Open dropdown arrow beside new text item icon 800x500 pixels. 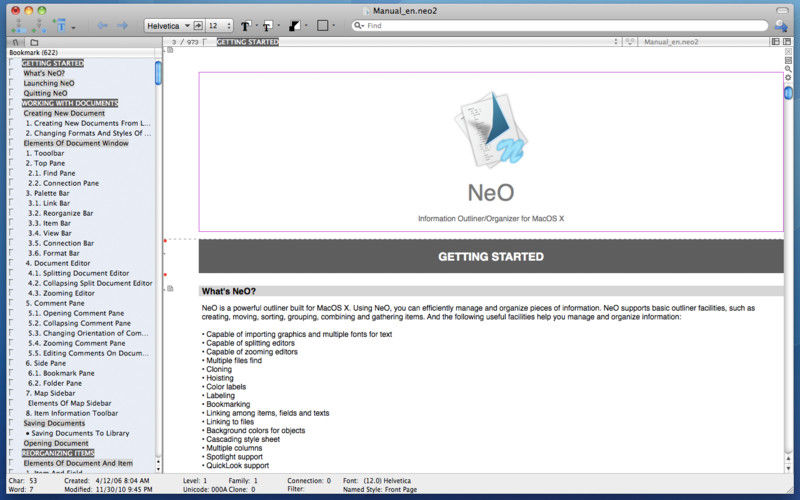[x=74, y=28]
